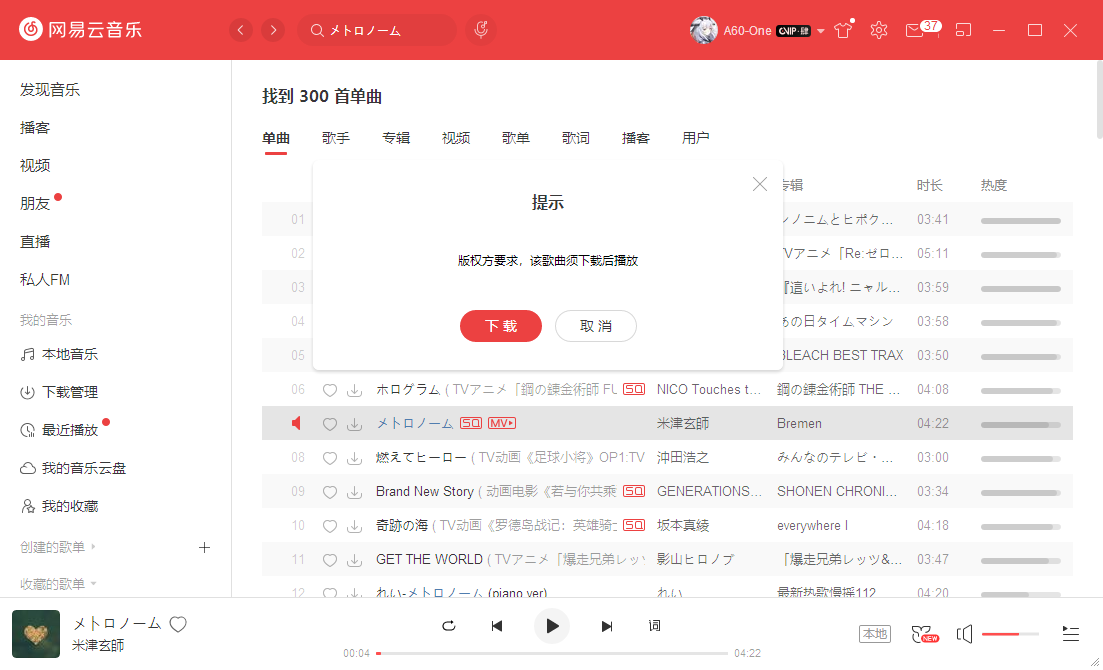Download the song 燃えてヒーロー
Viewport: 1103px width, 670px height.
[355, 457]
